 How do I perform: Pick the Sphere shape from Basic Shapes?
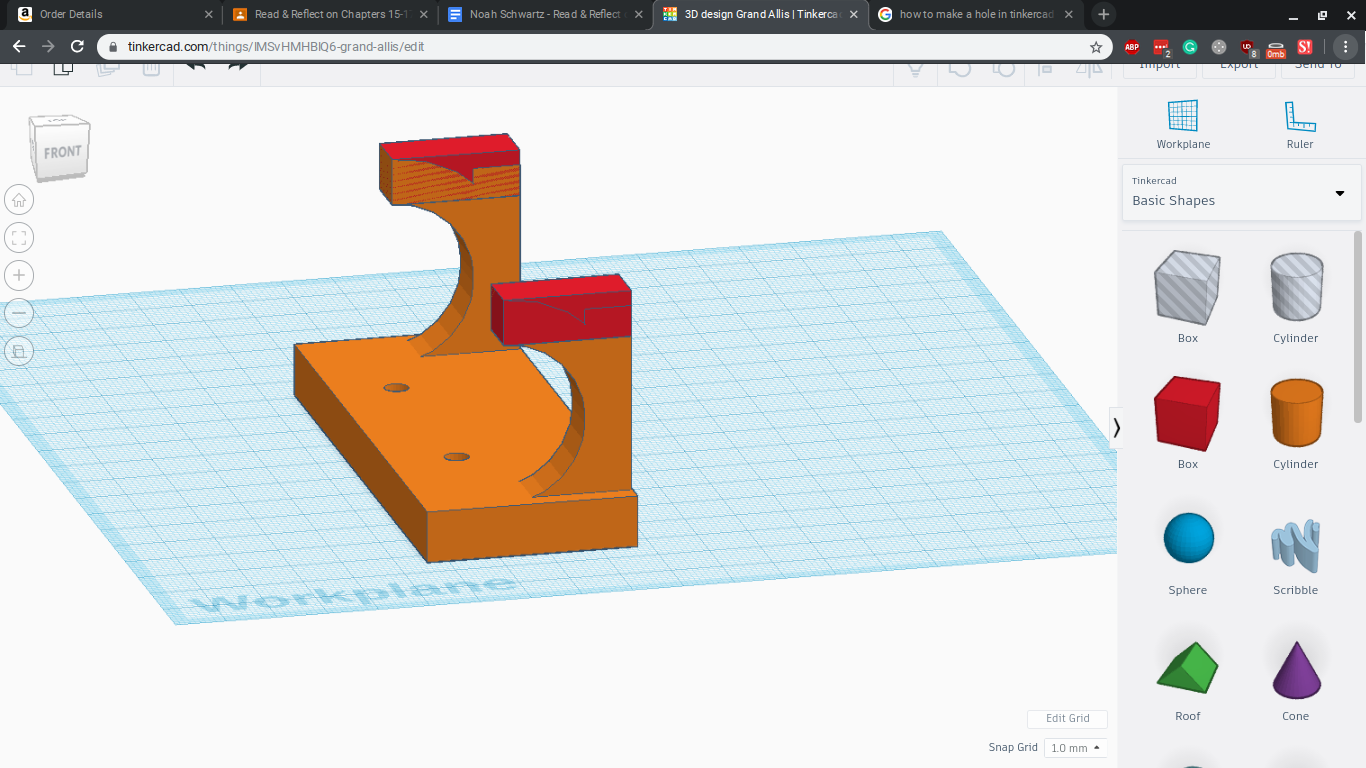point(1187,538)
